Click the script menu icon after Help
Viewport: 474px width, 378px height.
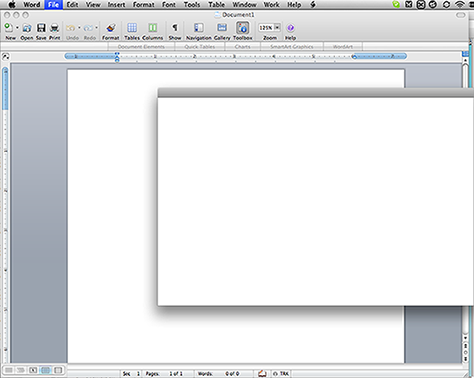click(313, 5)
